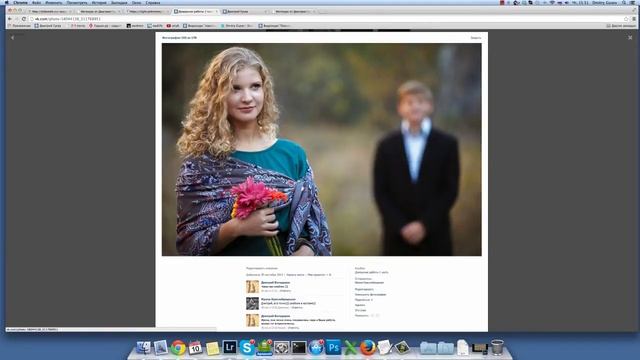
Task: Open the Справка menu
Action: [153, 2]
